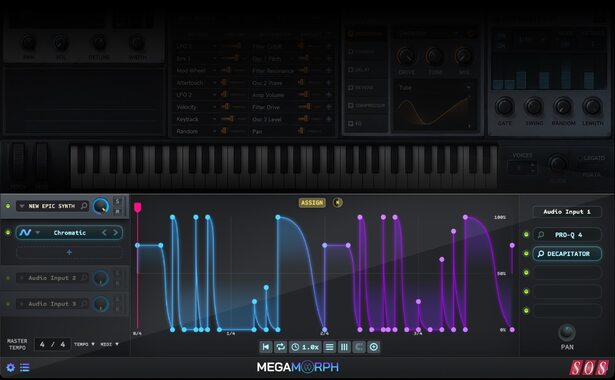Toggle power LED of Audio Input 3
The width and height of the screenshot is (615, 380).
pyautogui.click(x=8, y=304)
